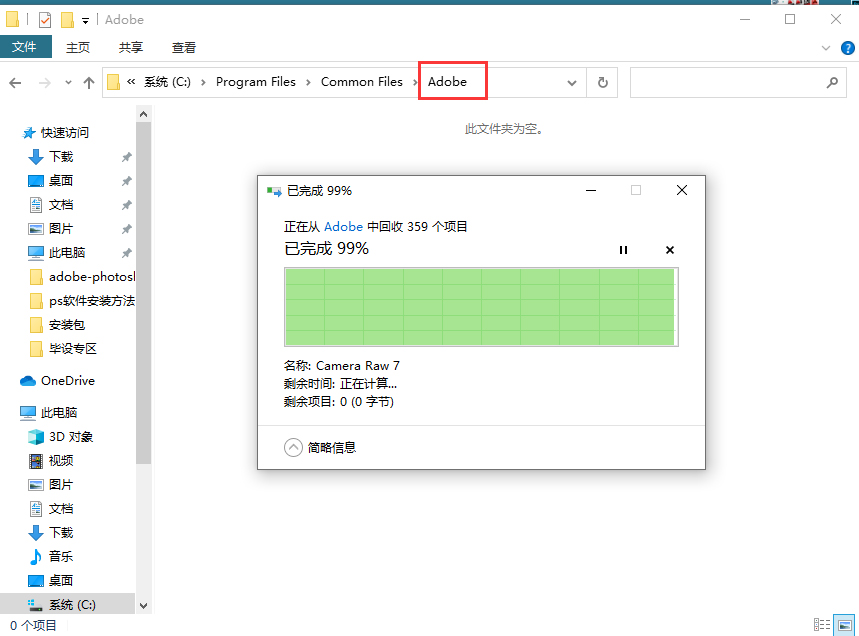The image size is (859, 636).
Task: Refresh the current folder
Action: point(602,83)
